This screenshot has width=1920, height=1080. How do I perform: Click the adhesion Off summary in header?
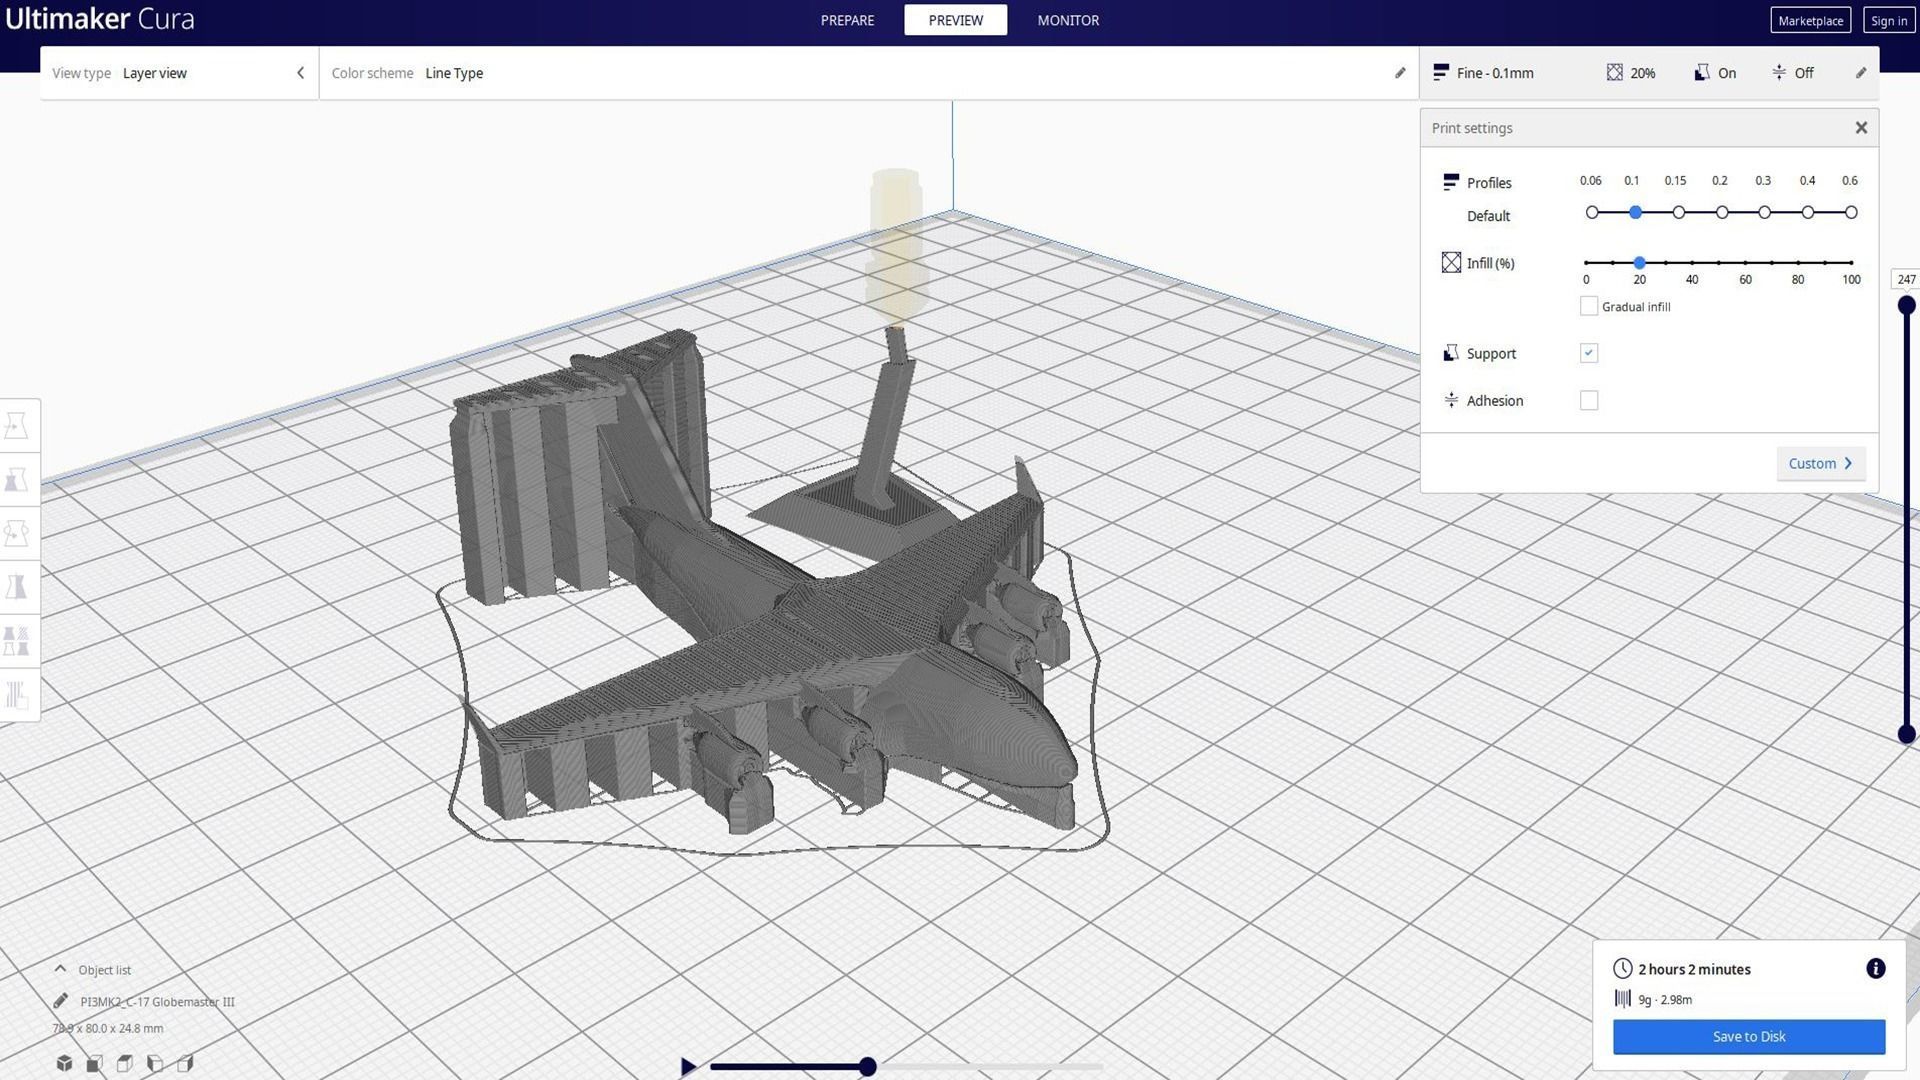[1792, 73]
